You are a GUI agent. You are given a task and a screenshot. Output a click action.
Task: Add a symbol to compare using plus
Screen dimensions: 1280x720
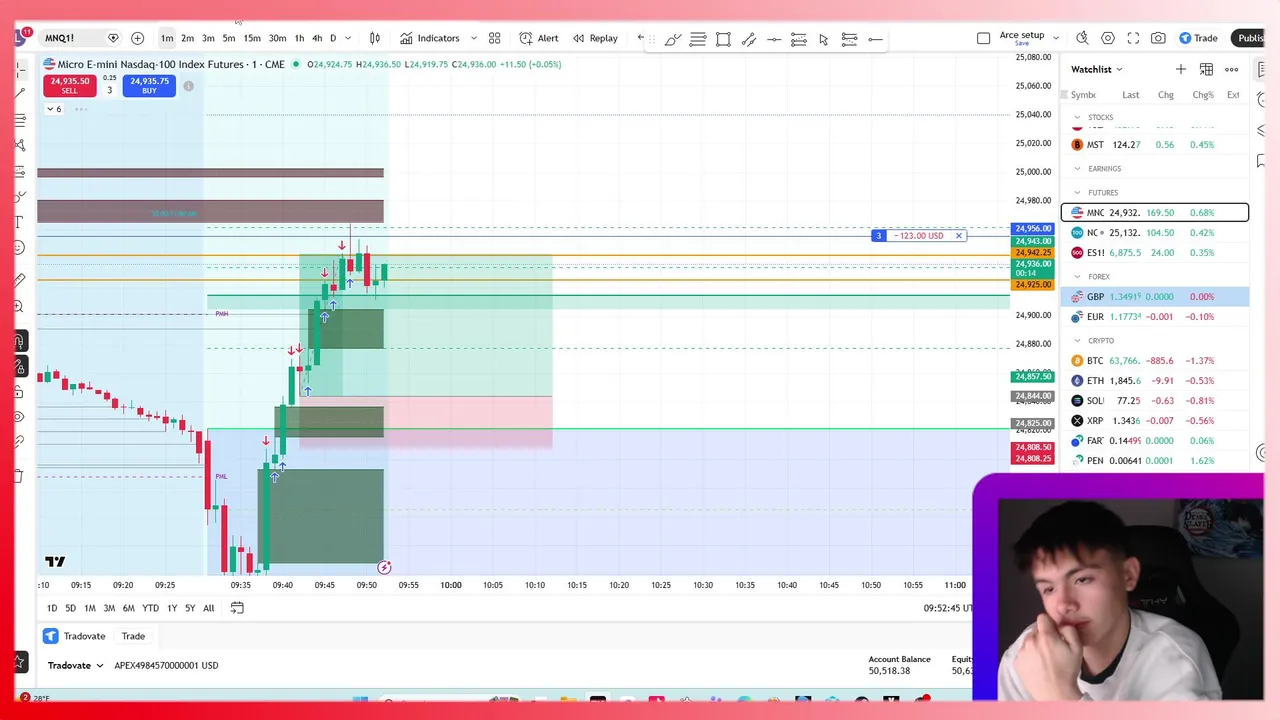coord(137,38)
